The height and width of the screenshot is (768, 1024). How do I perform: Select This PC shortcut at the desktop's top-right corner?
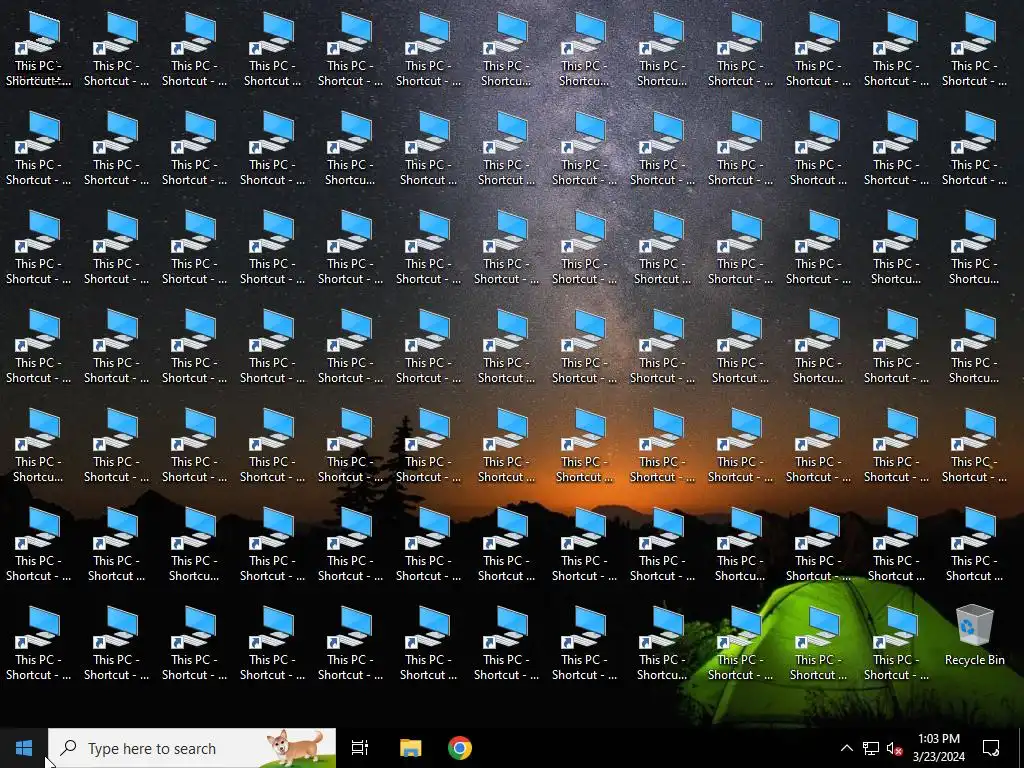(x=974, y=50)
